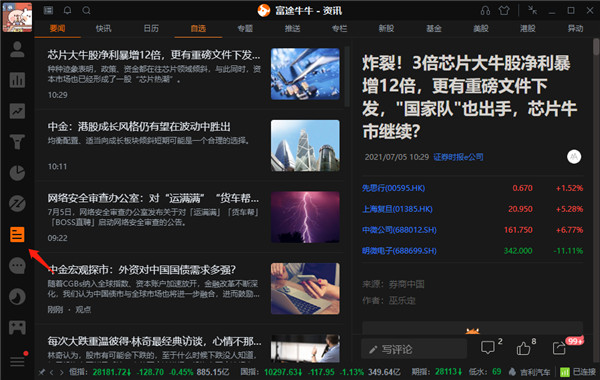Screen dimensions: 600x380
Task: Open the notification bell icon
Action: [x=67, y=10]
